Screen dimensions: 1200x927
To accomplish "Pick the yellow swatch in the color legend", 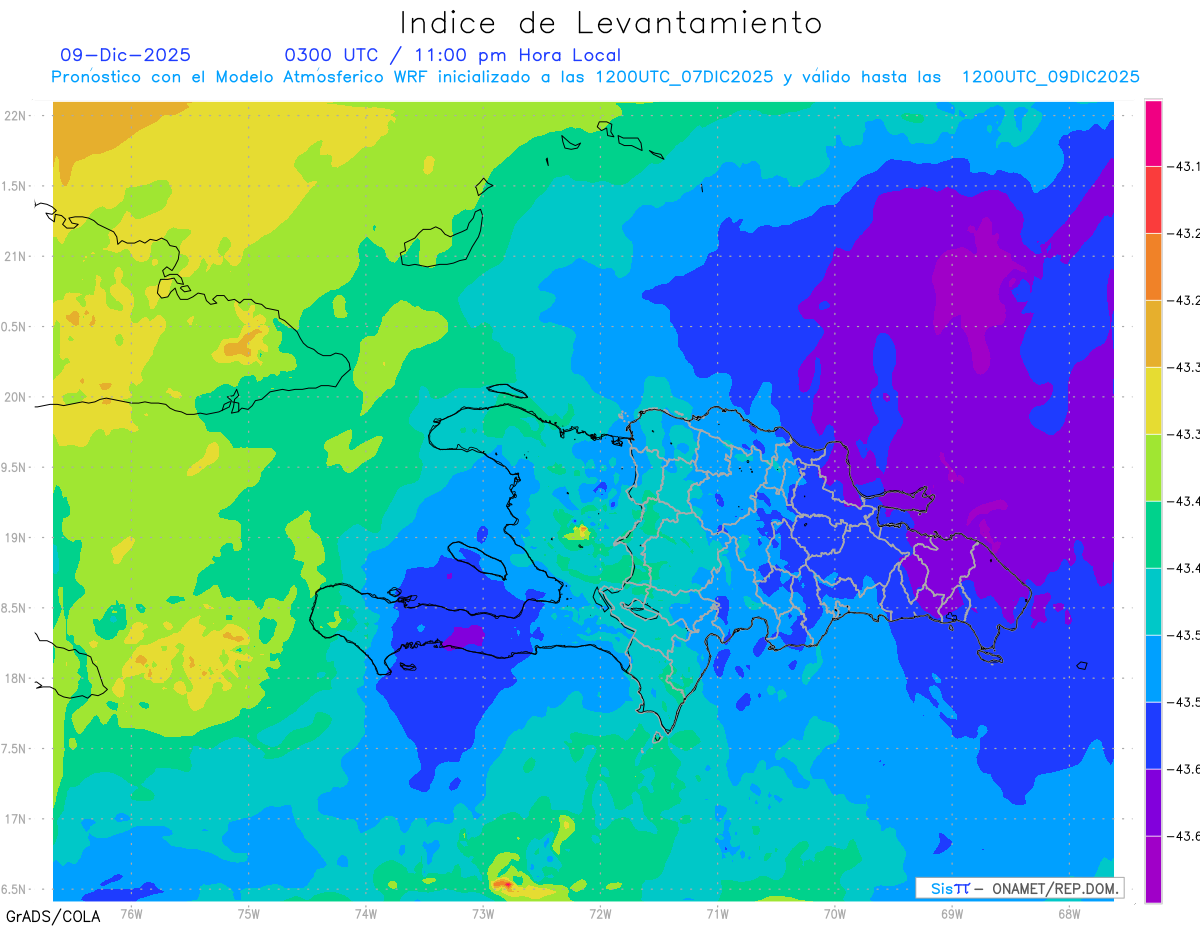I will pyautogui.click(x=1153, y=401).
